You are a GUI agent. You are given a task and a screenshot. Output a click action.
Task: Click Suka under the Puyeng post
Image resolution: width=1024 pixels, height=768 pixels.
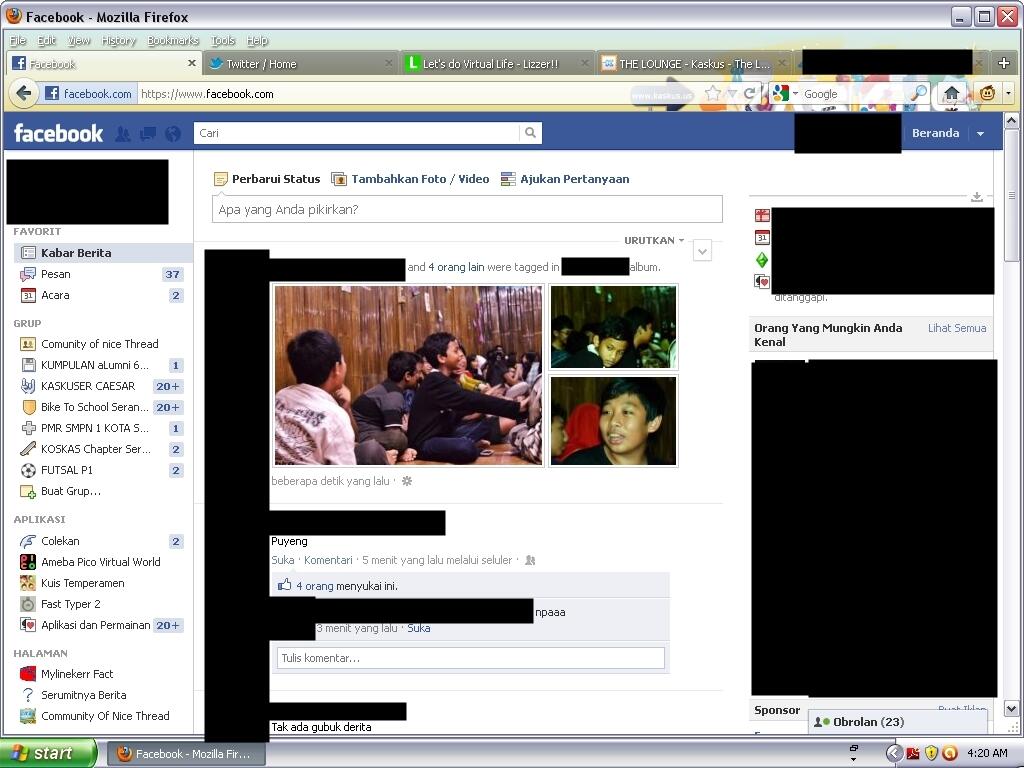(x=283, y=560)
